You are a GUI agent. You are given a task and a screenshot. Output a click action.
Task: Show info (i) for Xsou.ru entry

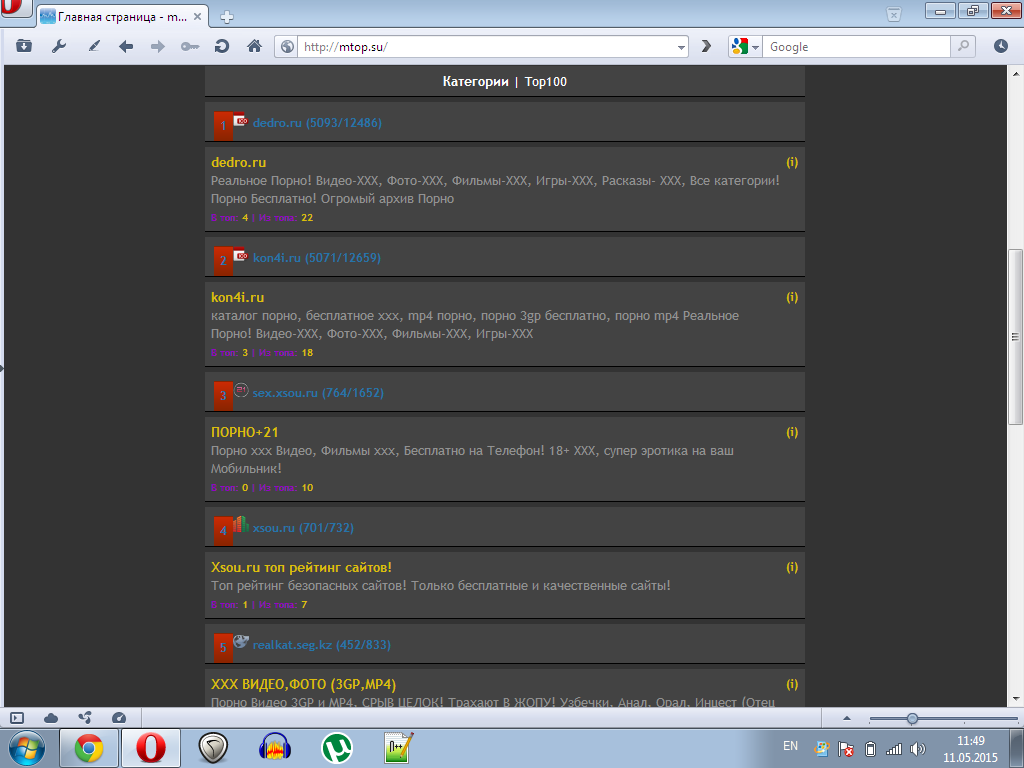point(792,567)
